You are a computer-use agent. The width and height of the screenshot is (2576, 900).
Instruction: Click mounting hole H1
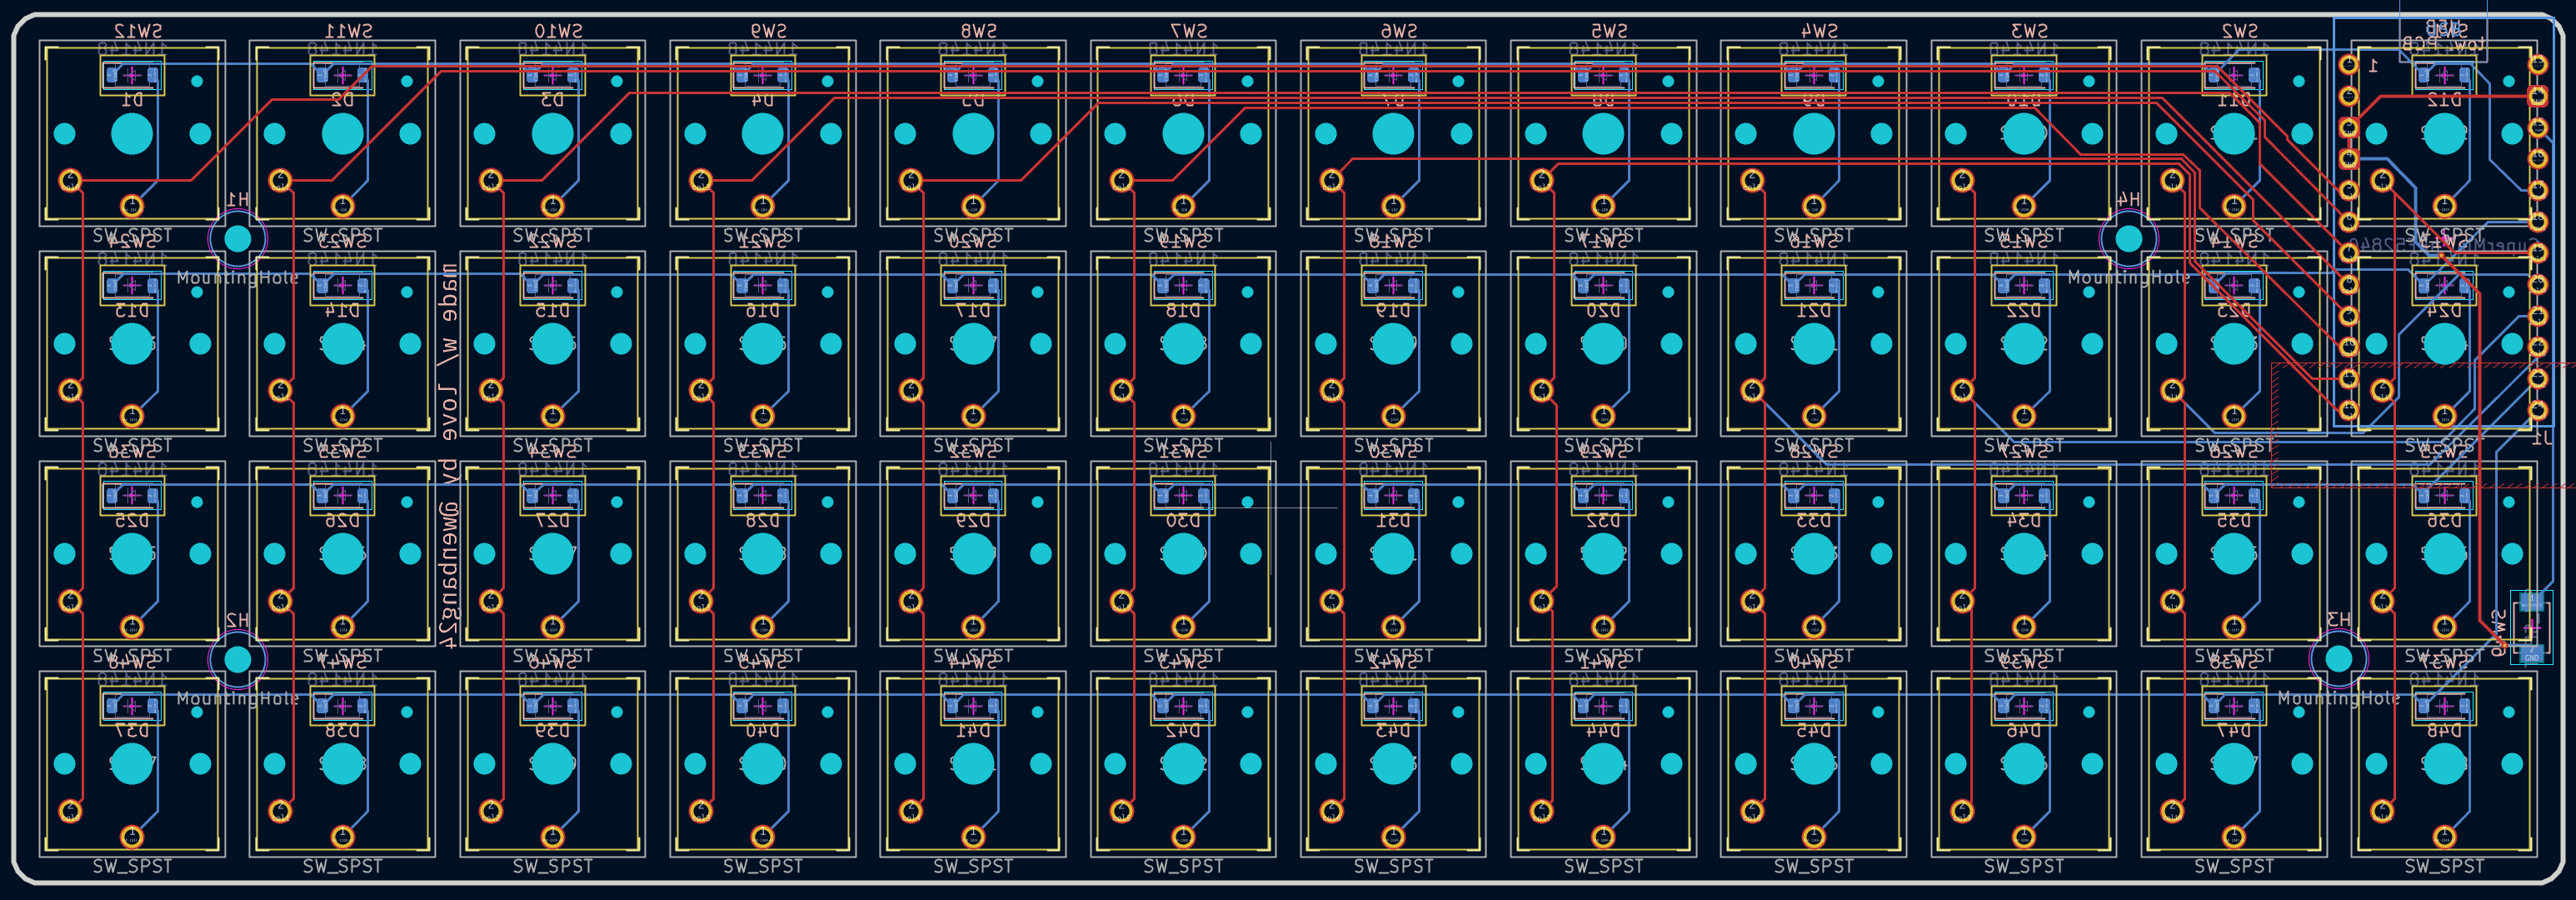(x=238, y=238)
